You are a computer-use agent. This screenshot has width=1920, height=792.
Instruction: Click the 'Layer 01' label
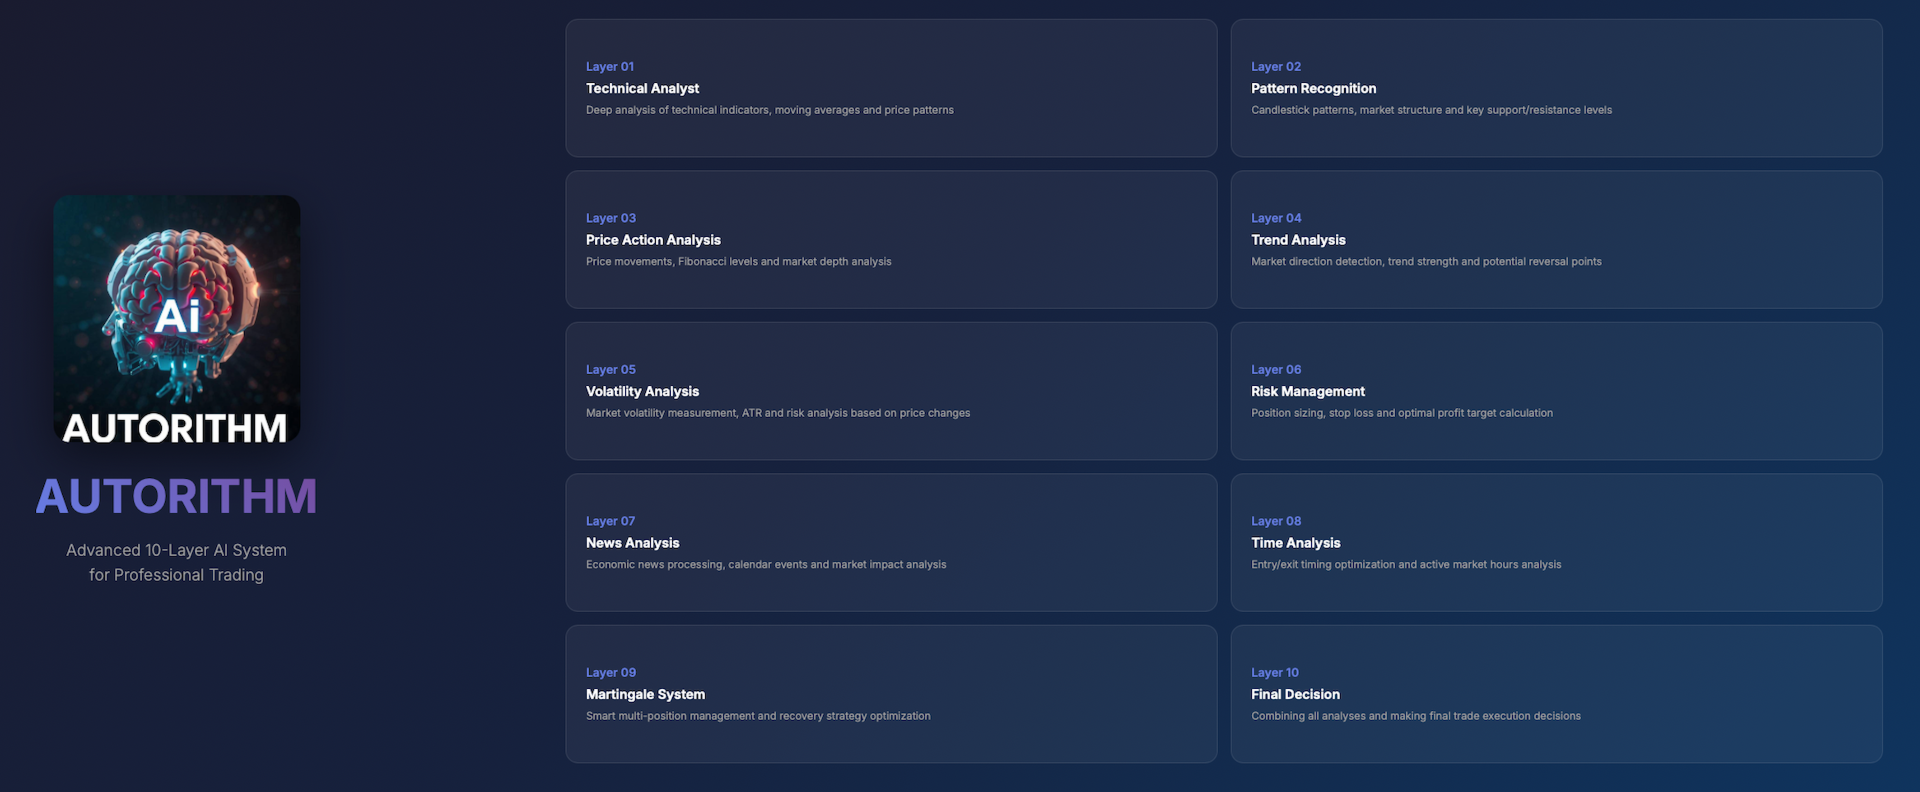(x=610, y=67)
